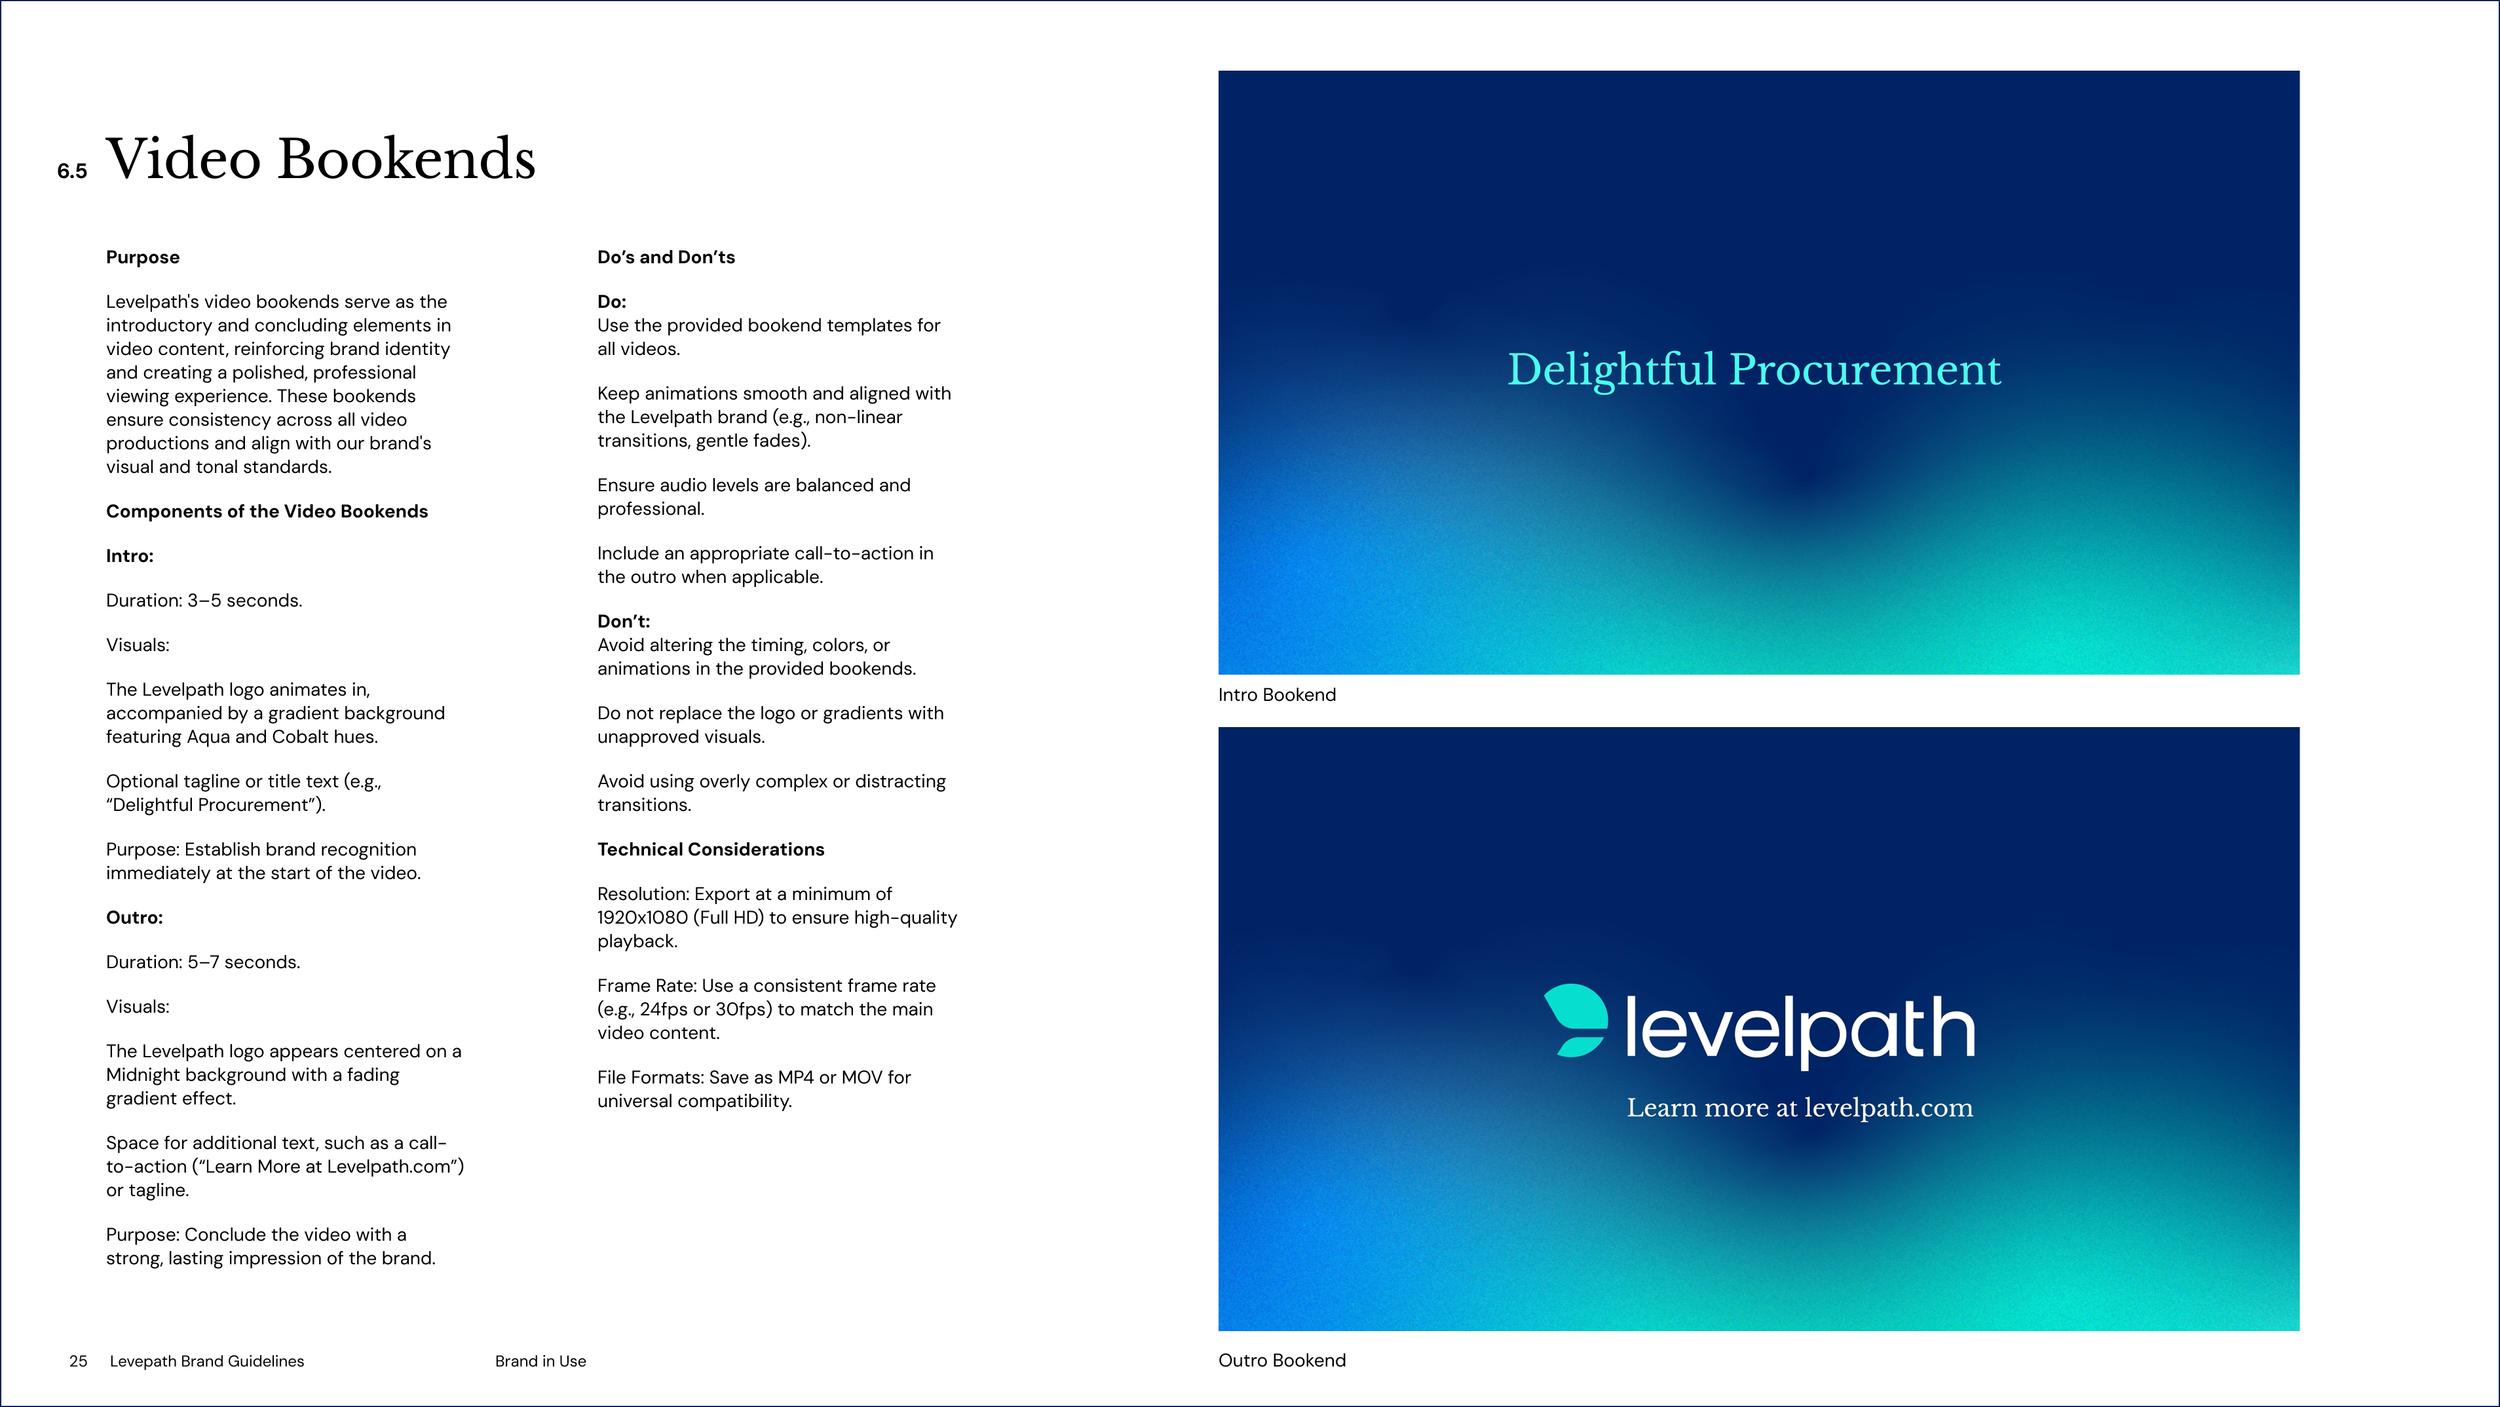The image size is (2500, 1407).
Task: Click the 'Learn more at levelpath.com' text
Action: coord(1800,1108)
